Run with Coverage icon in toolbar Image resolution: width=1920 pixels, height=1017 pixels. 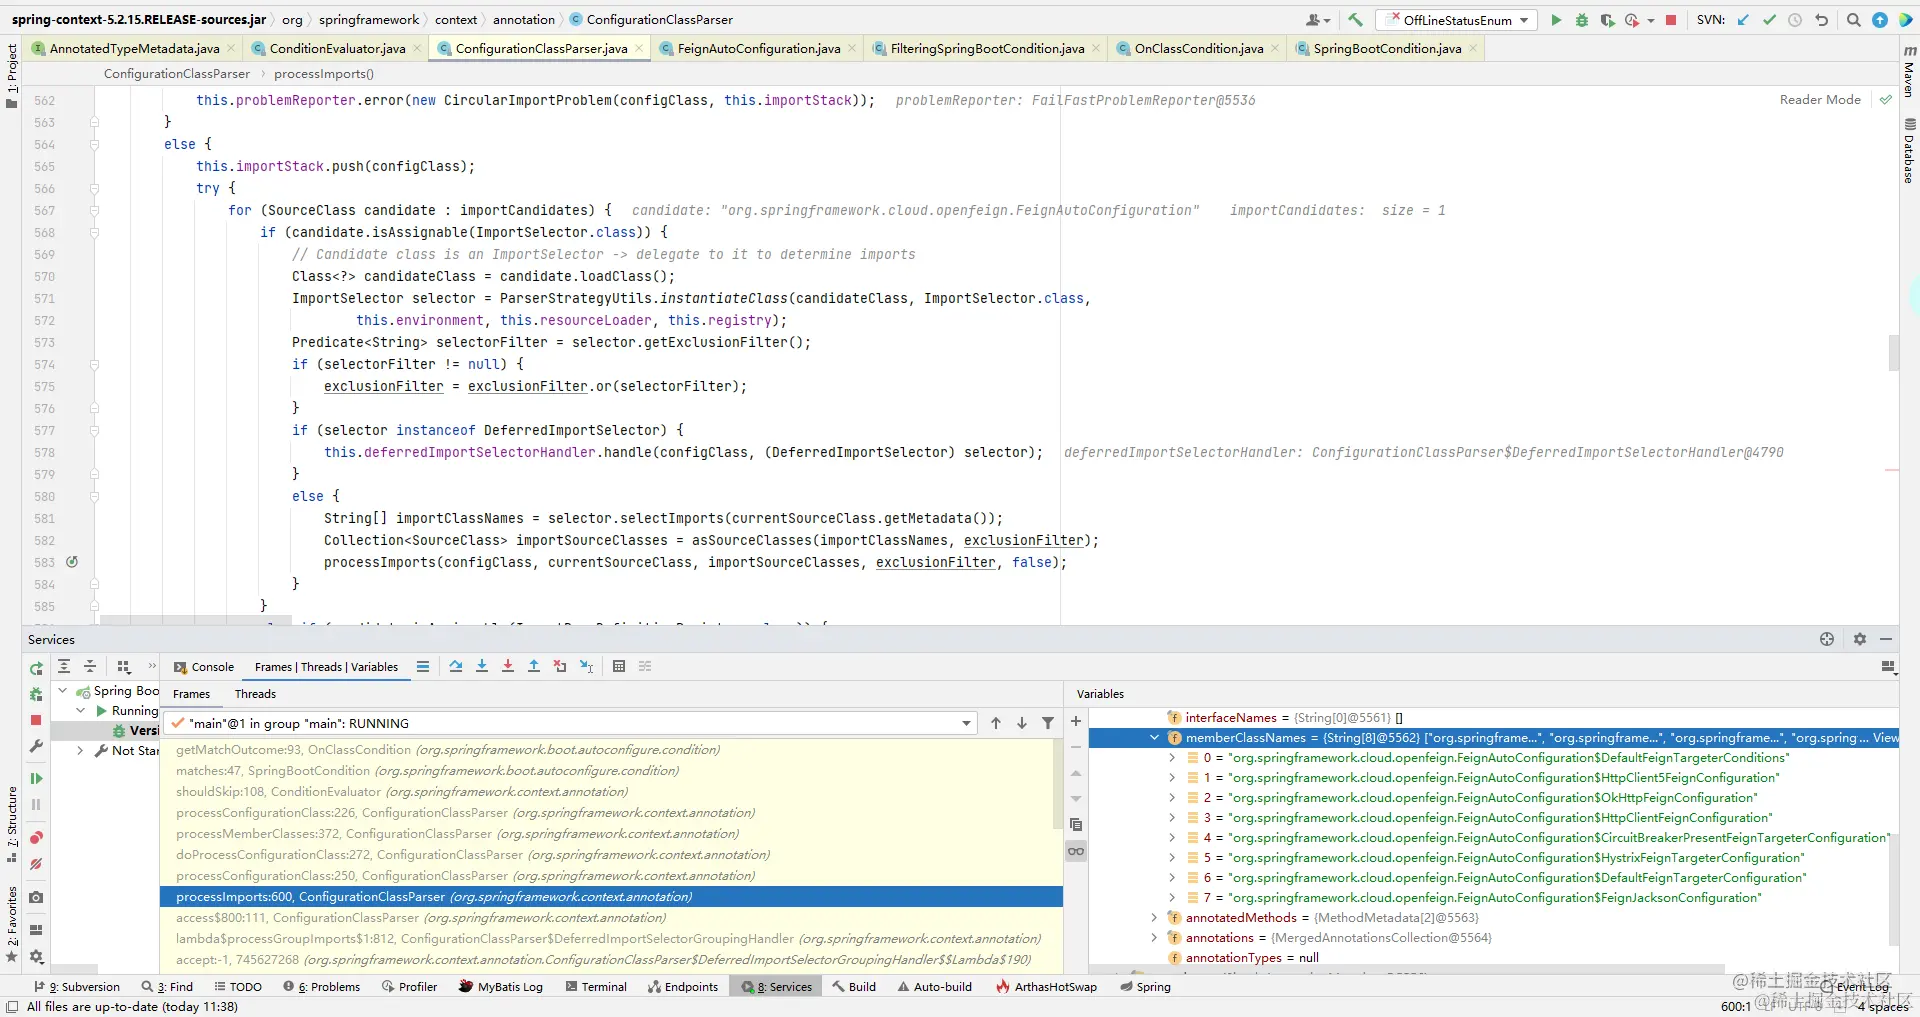1607,20
